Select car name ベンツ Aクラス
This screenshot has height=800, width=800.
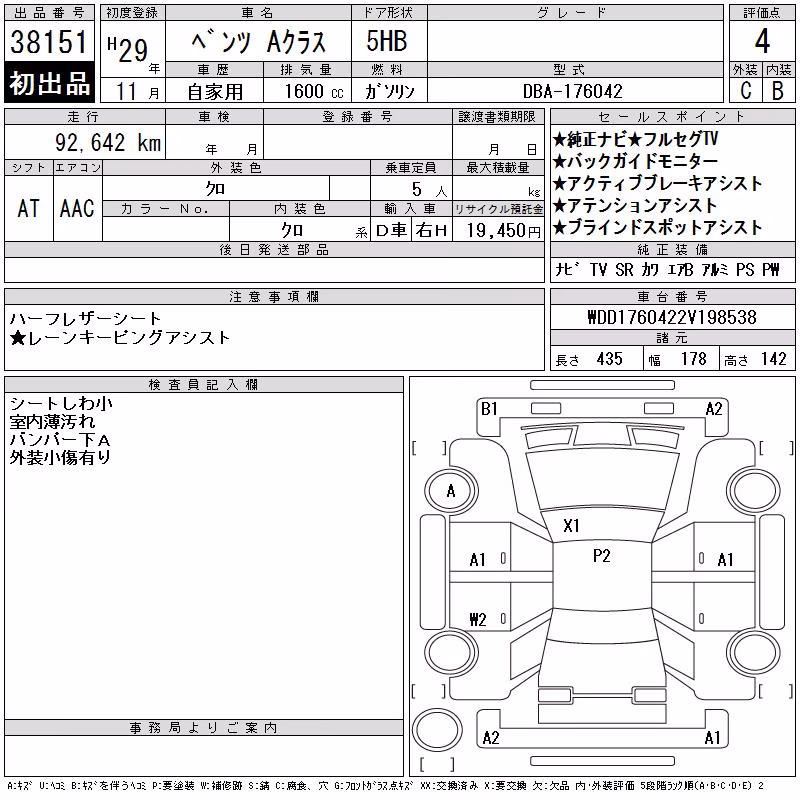tap(258, 42)
